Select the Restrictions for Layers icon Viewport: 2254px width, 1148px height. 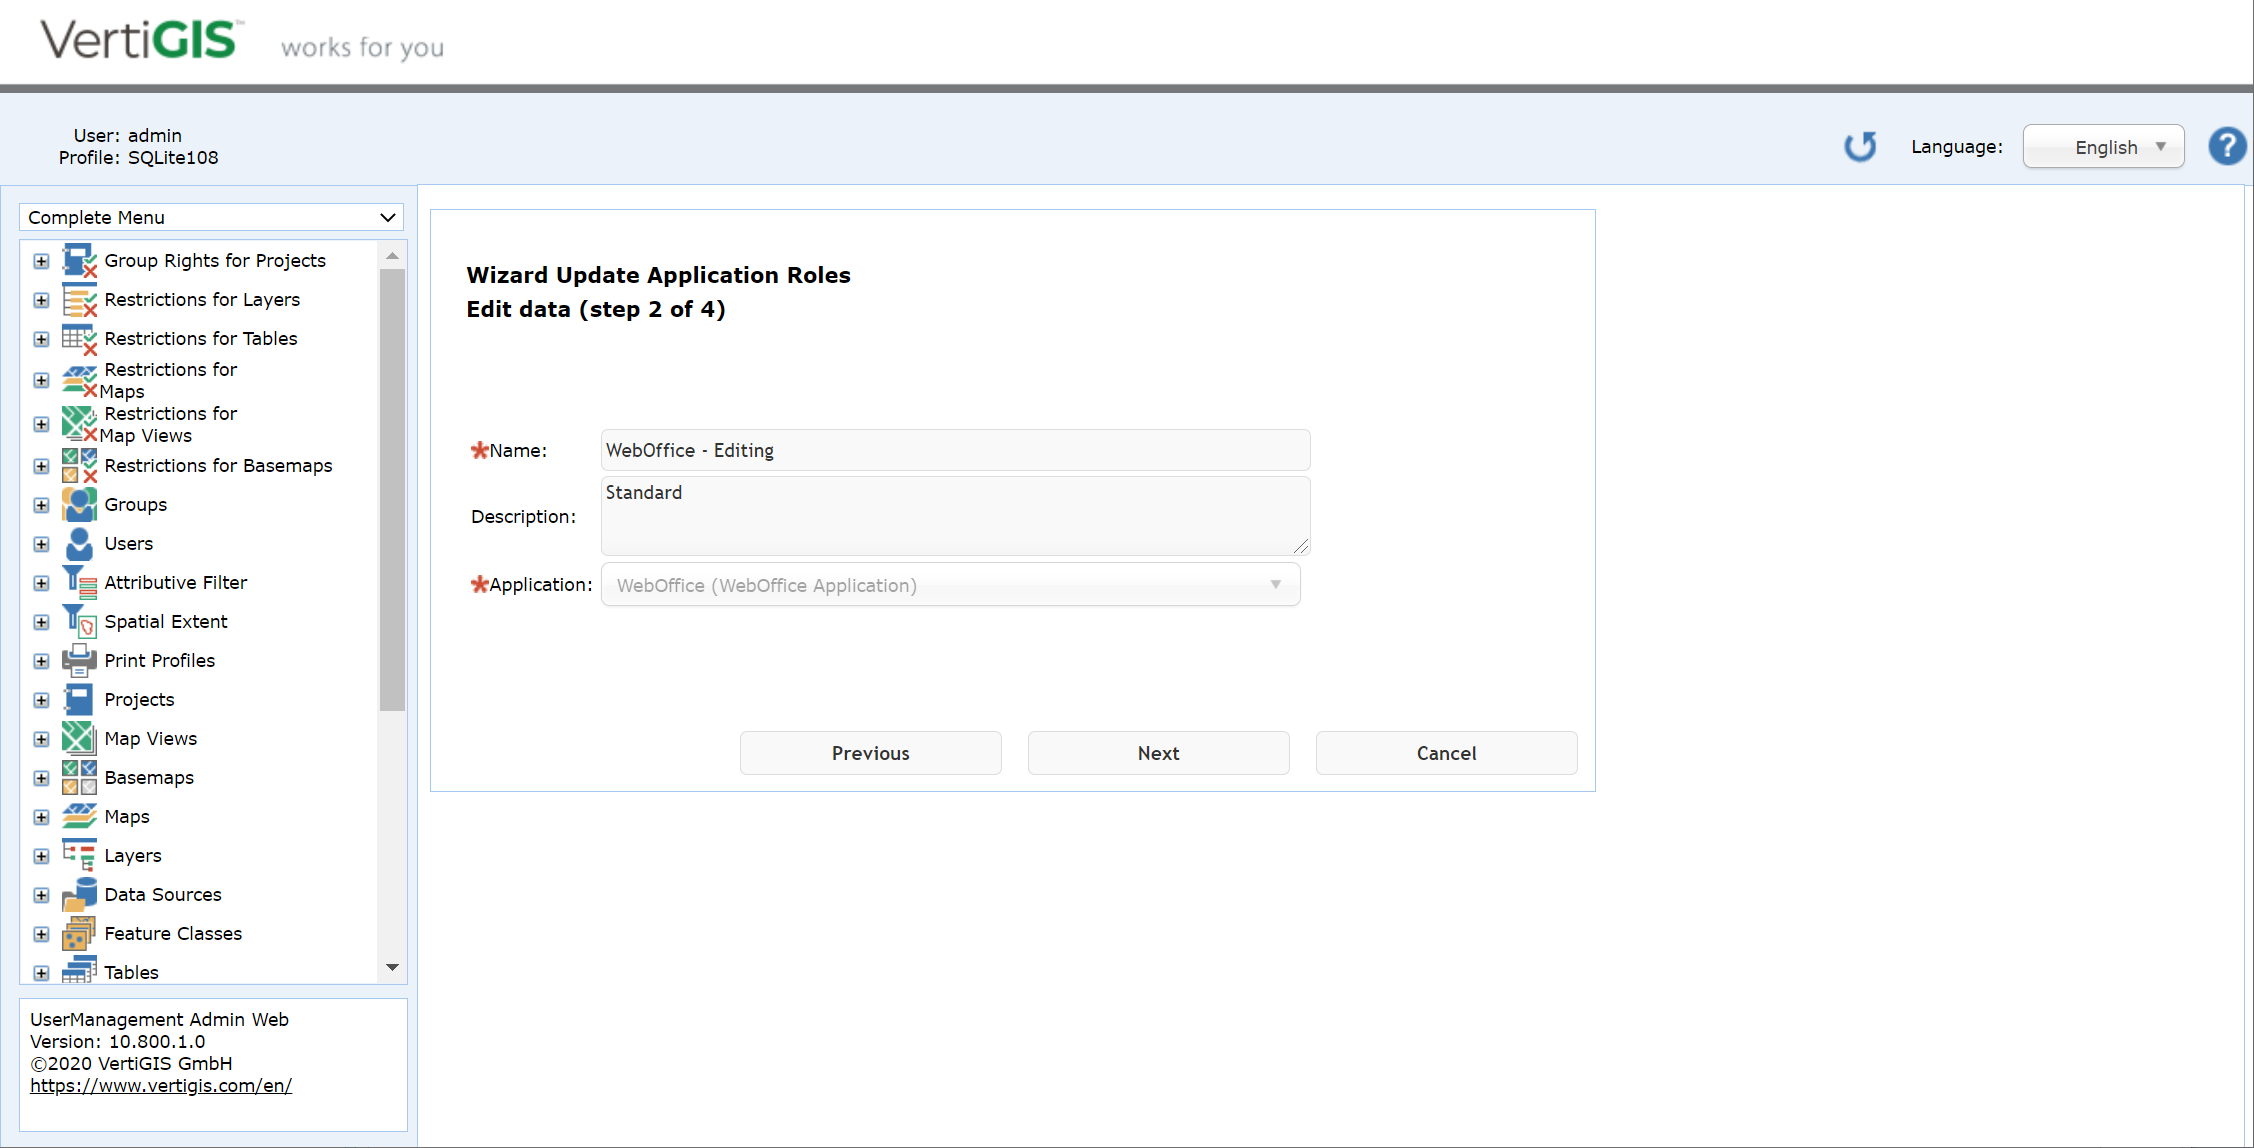point(79,299)
